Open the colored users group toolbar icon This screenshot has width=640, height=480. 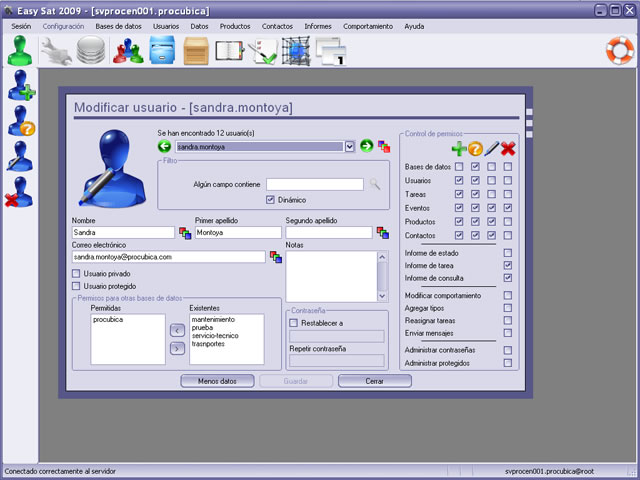128,51
